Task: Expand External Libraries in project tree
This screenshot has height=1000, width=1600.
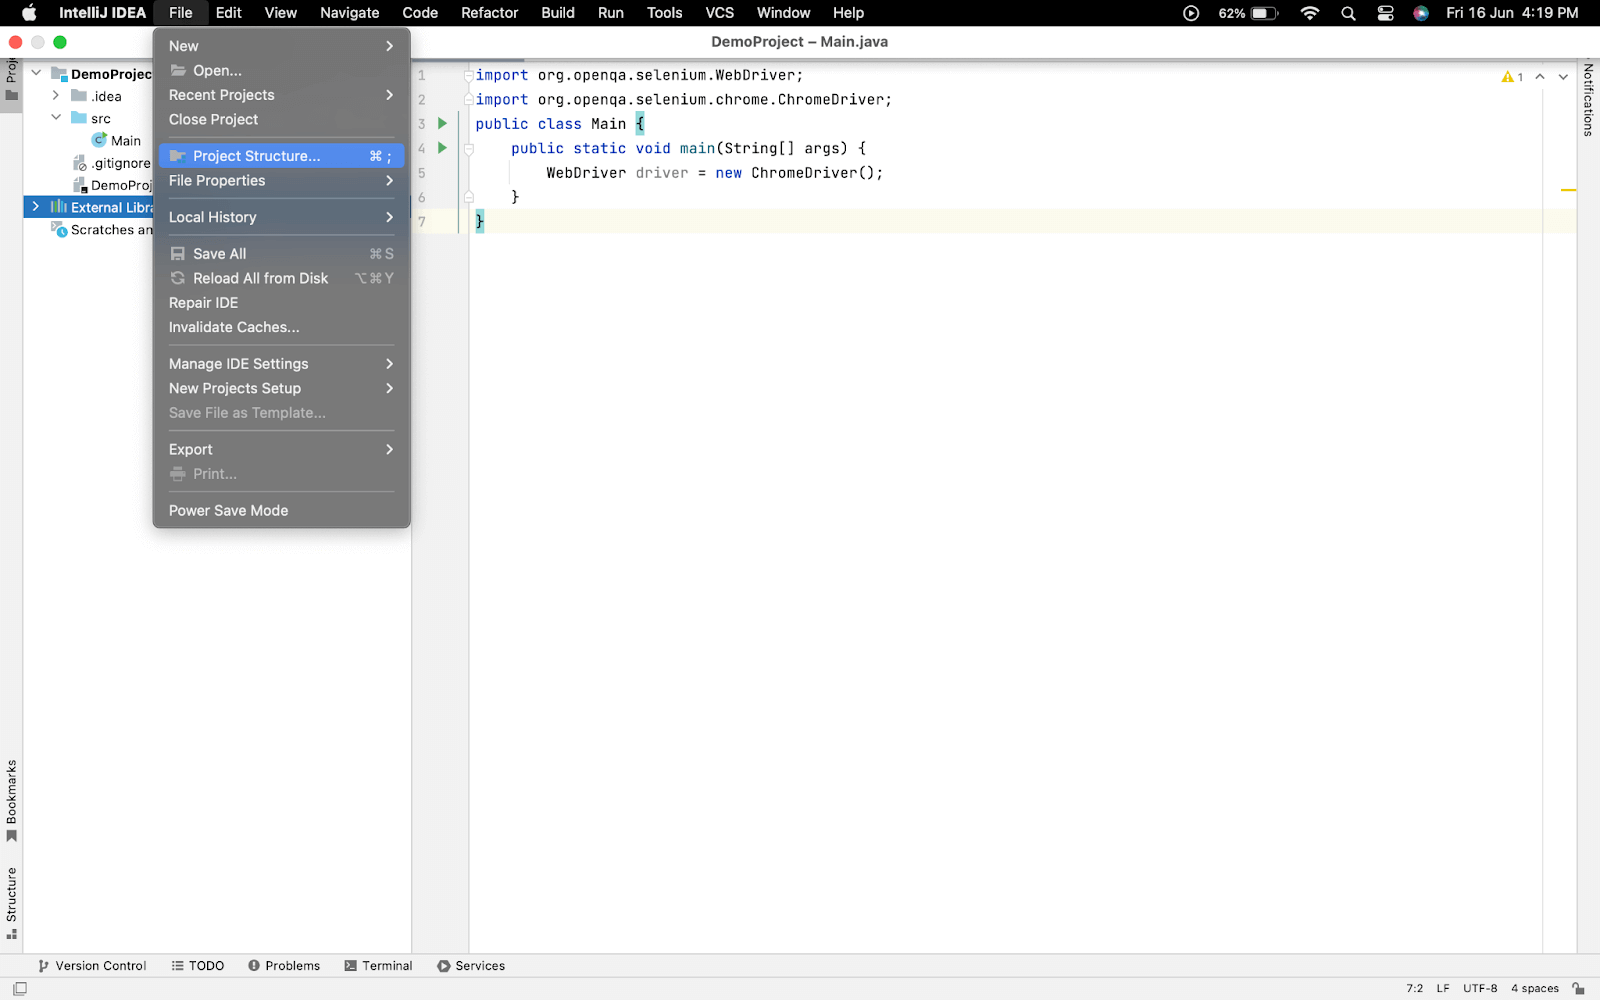Action: pyautogui.click(x=35, y=207)
